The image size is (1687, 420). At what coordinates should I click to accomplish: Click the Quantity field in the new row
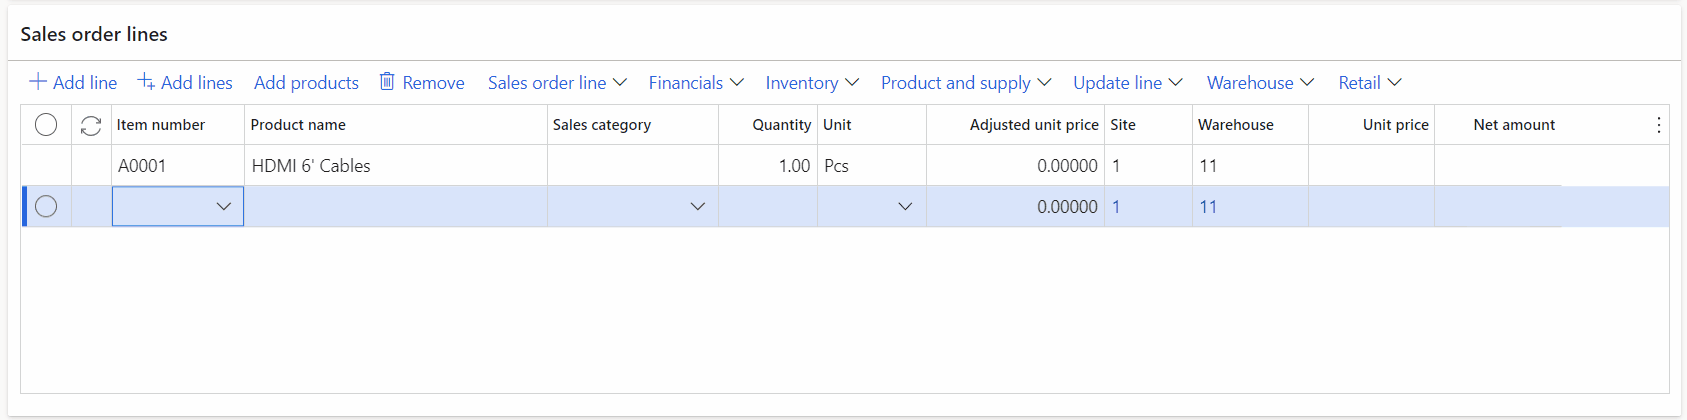point(767,207)
